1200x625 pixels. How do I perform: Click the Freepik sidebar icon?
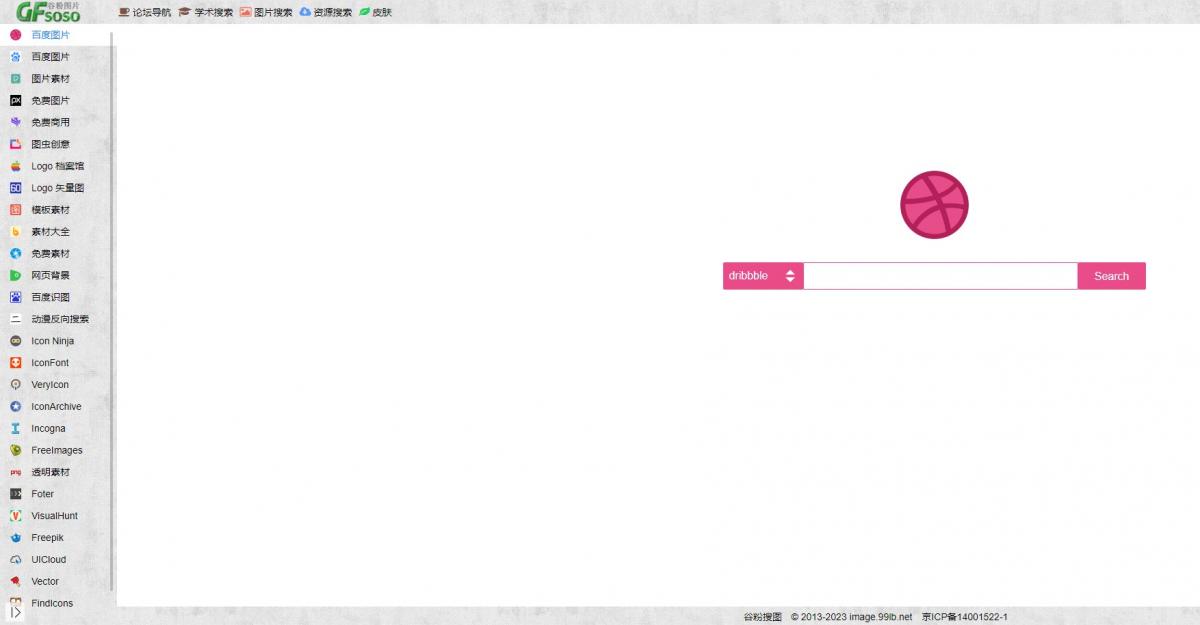[15, 538]
